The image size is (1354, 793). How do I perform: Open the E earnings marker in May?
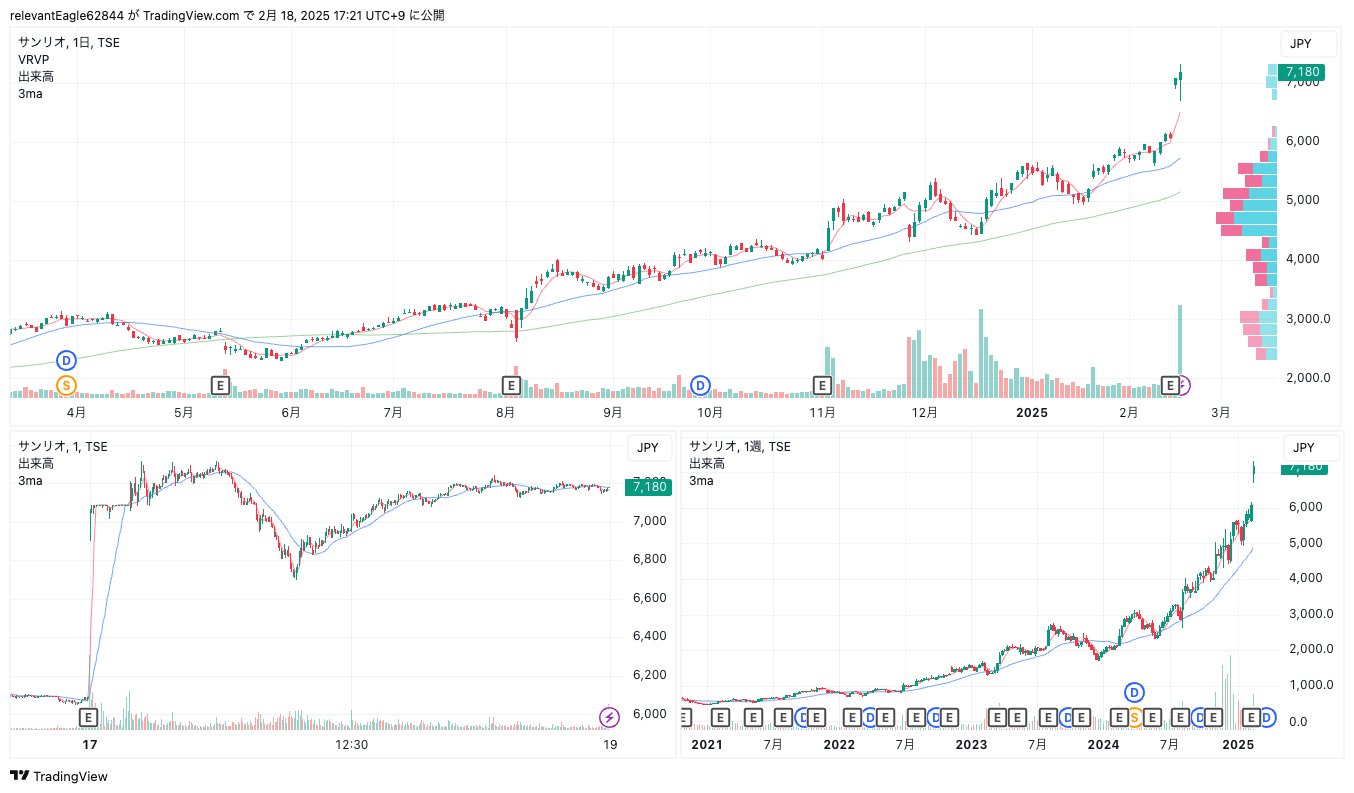(221, 385)
